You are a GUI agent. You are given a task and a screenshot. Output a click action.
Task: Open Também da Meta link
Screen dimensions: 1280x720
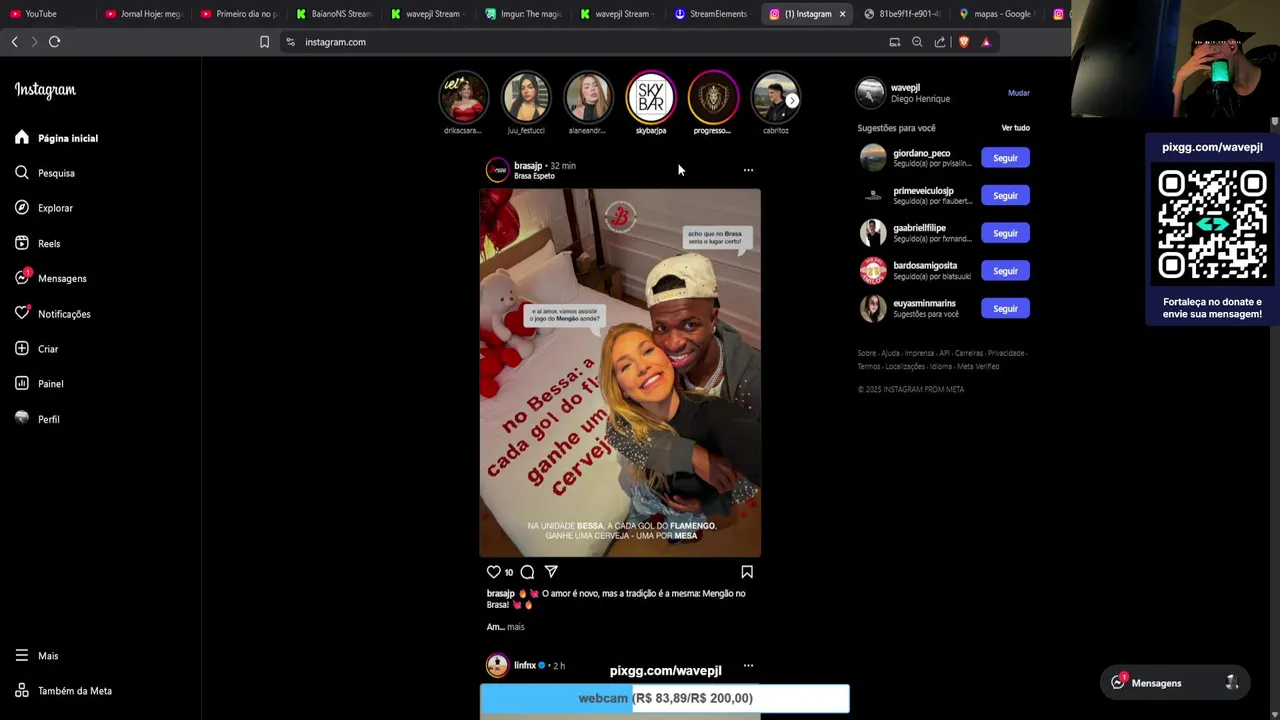coord(63,691)
